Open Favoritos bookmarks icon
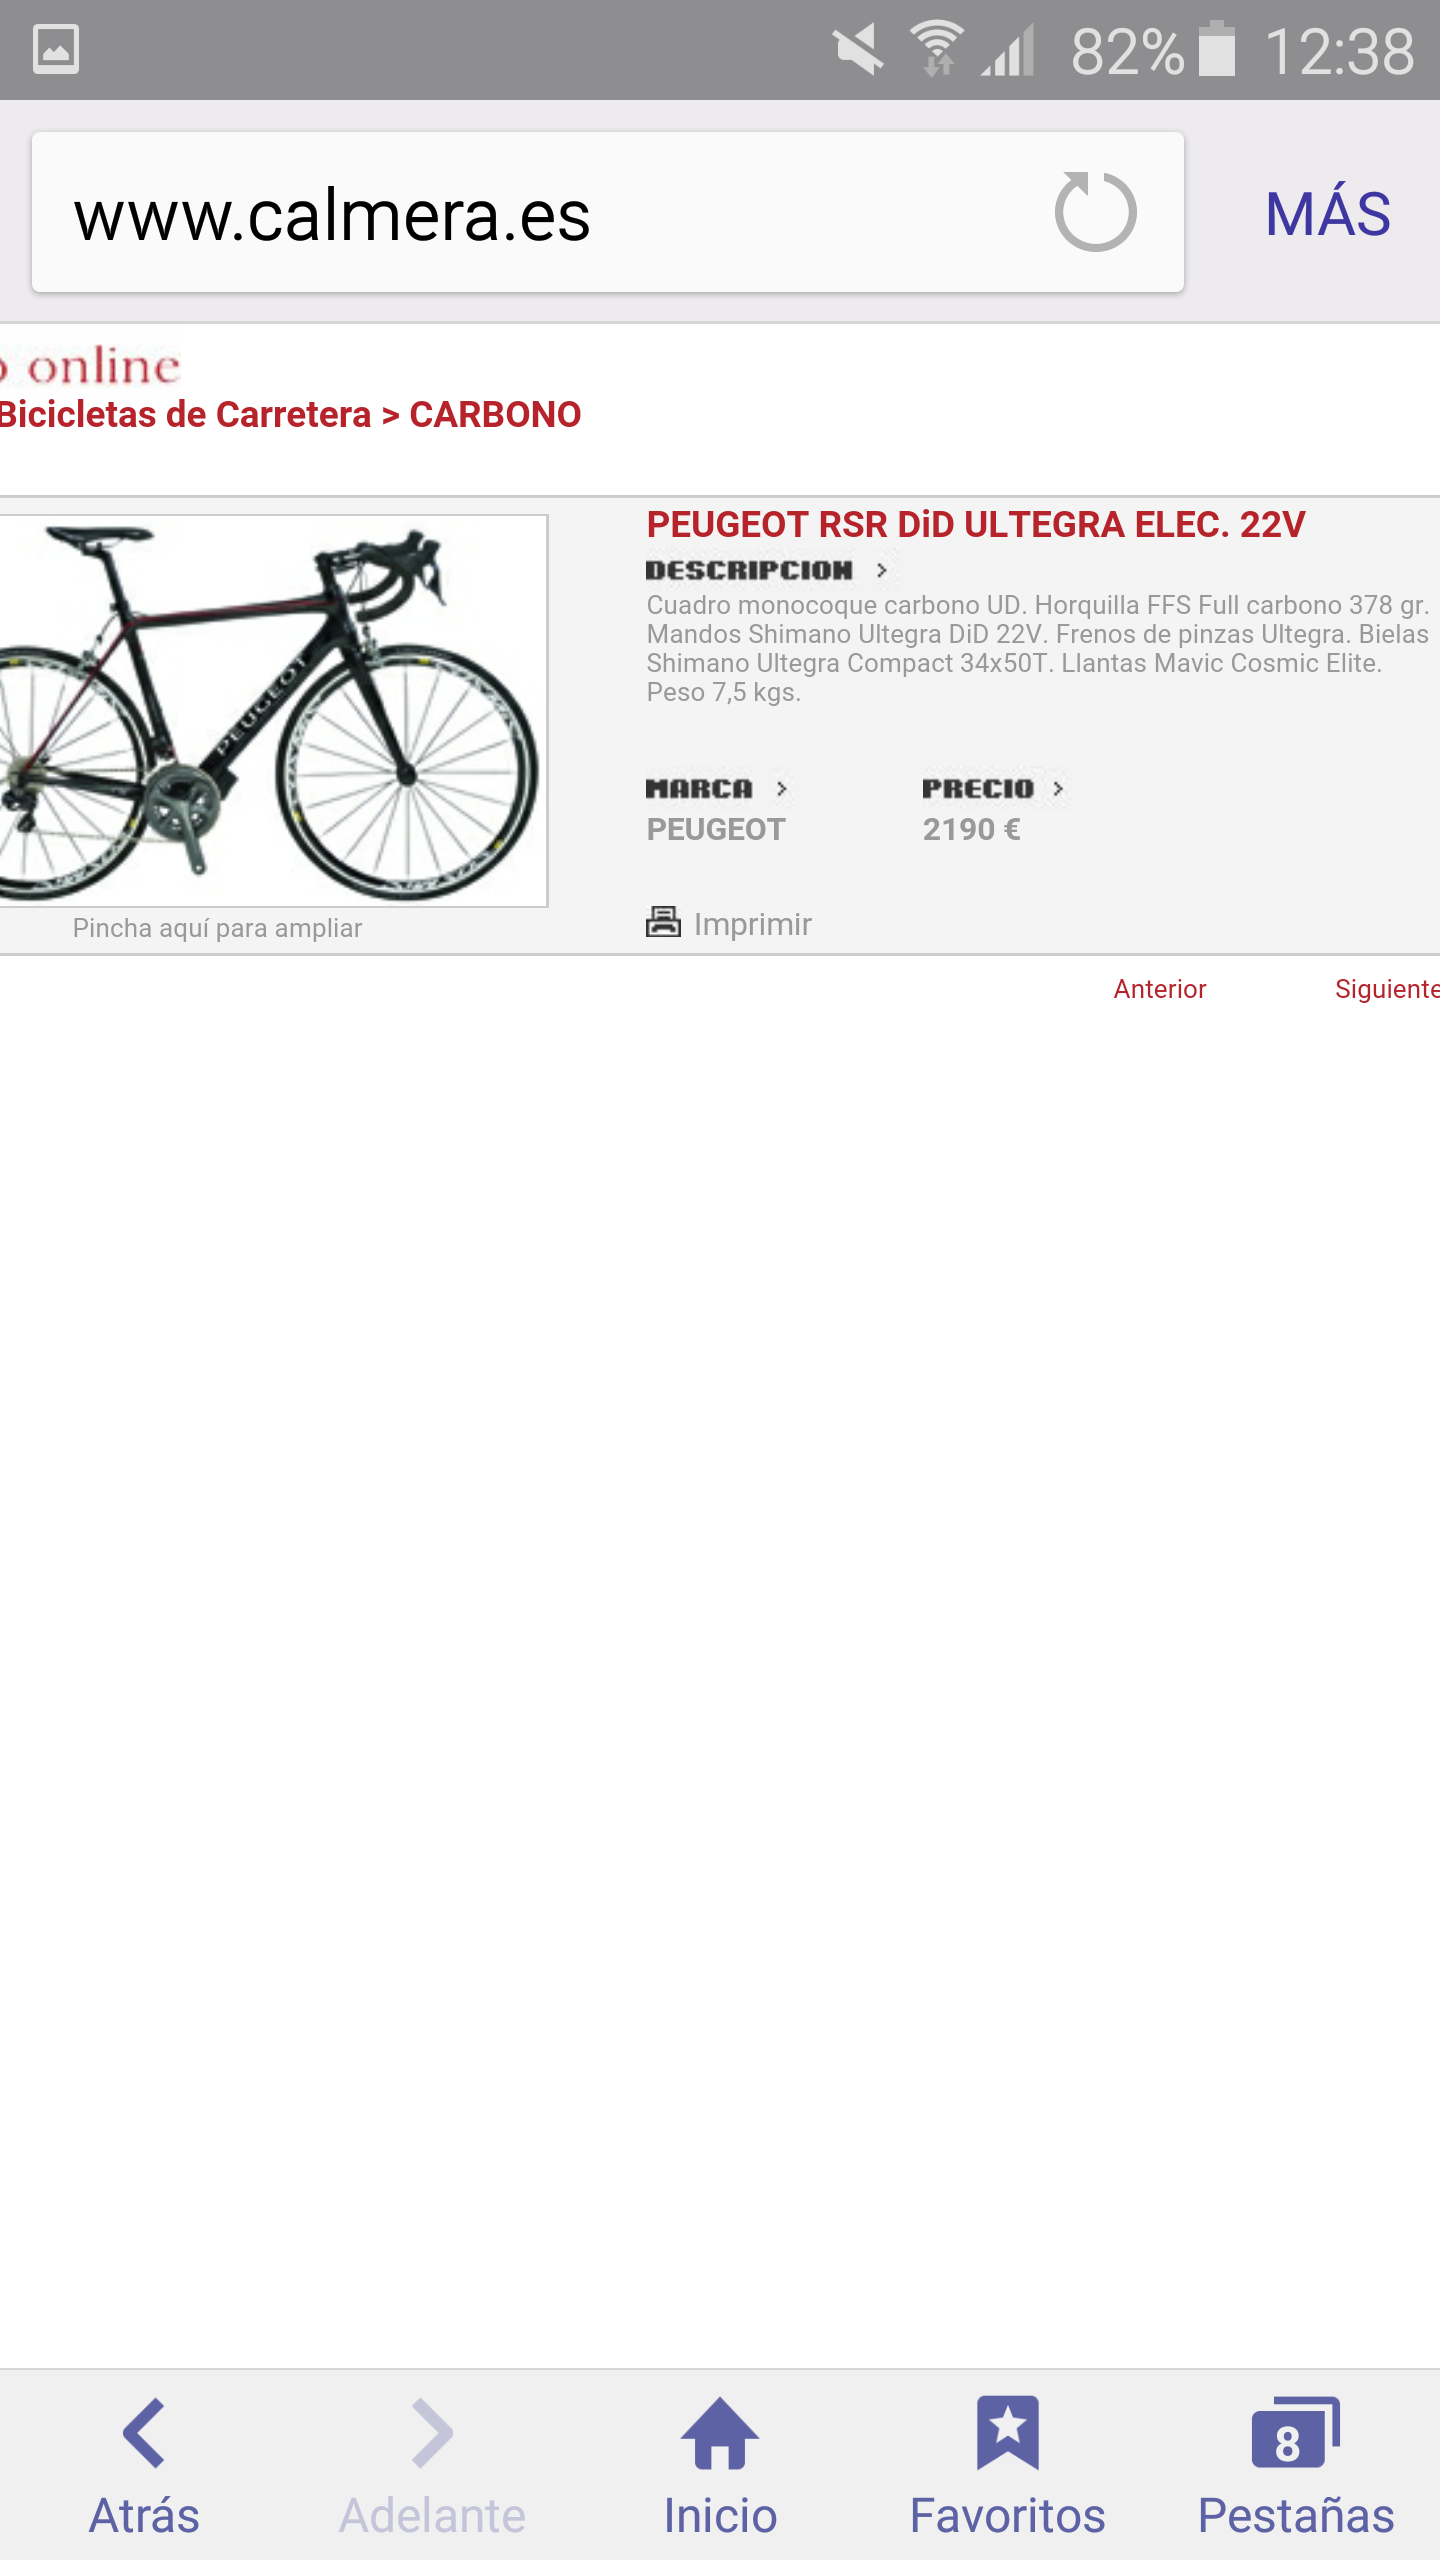The image size is (1440, 2560). 1008,2432
